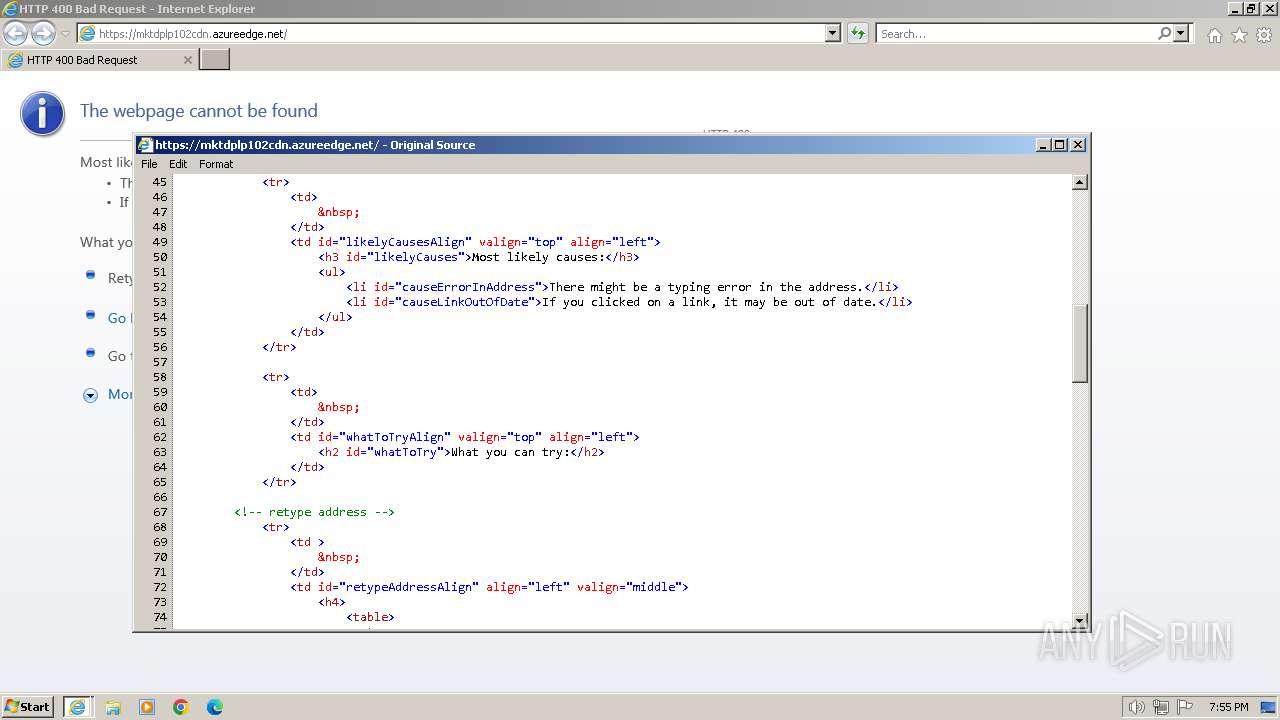Click the Home icon
Viewport: 1280px width, 720px height.
[x=1214, y=35]
